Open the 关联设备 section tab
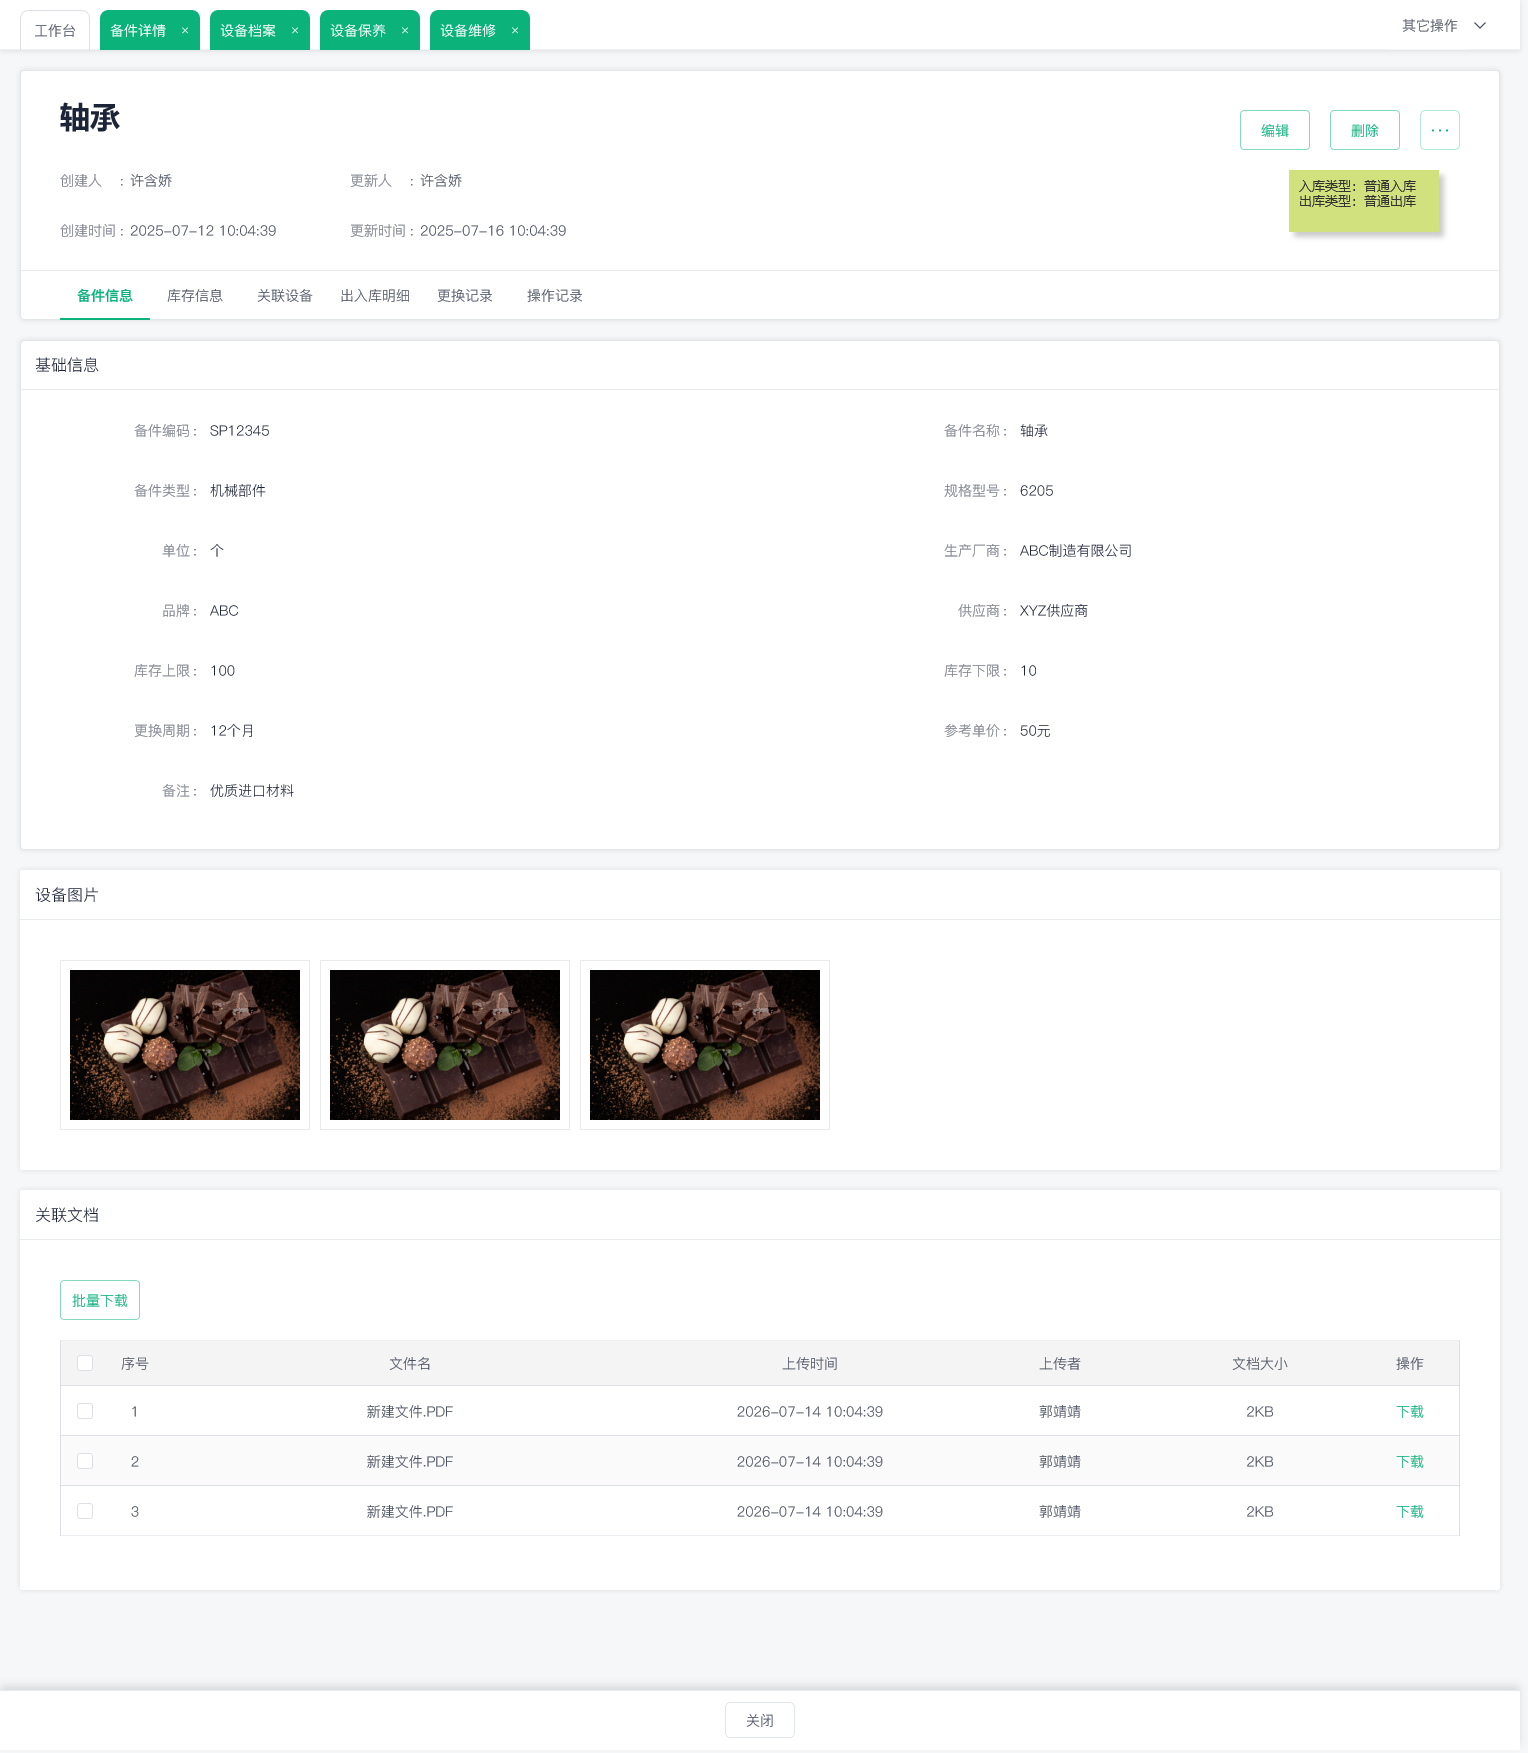 [x=285, y=296]
